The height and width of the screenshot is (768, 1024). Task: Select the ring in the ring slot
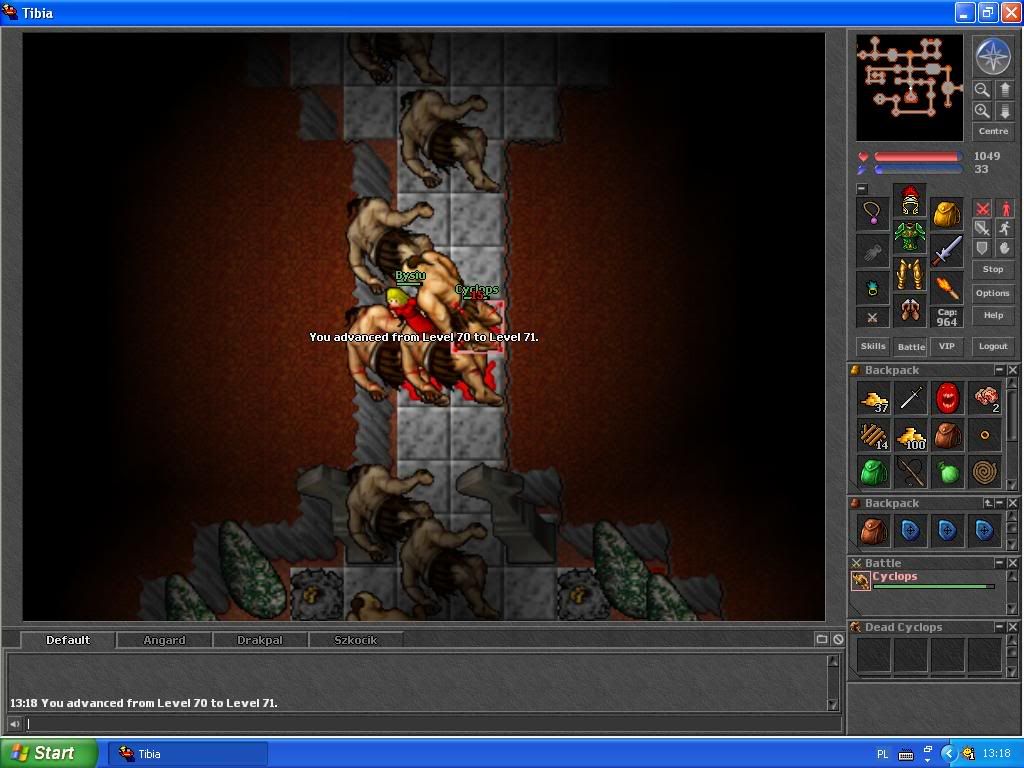pos(872,287)
